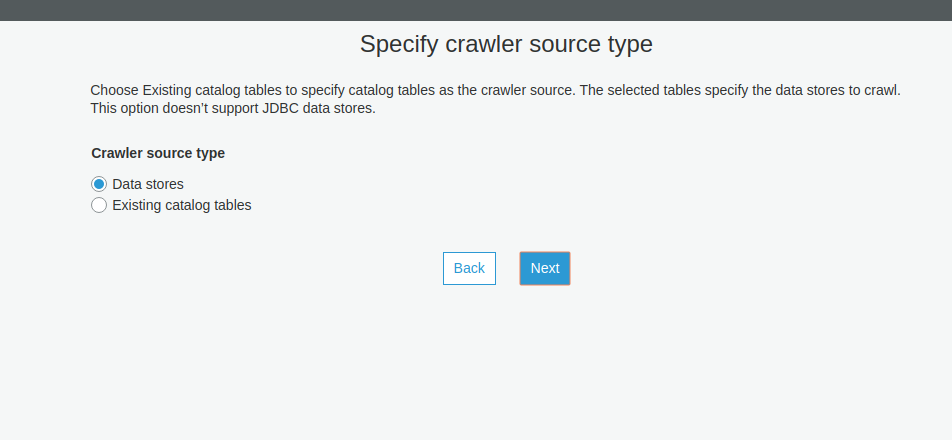Click the "Choose Existing catalog tables" description sentence
Viewport: 952px width, 440px height.
coord(332,90)
